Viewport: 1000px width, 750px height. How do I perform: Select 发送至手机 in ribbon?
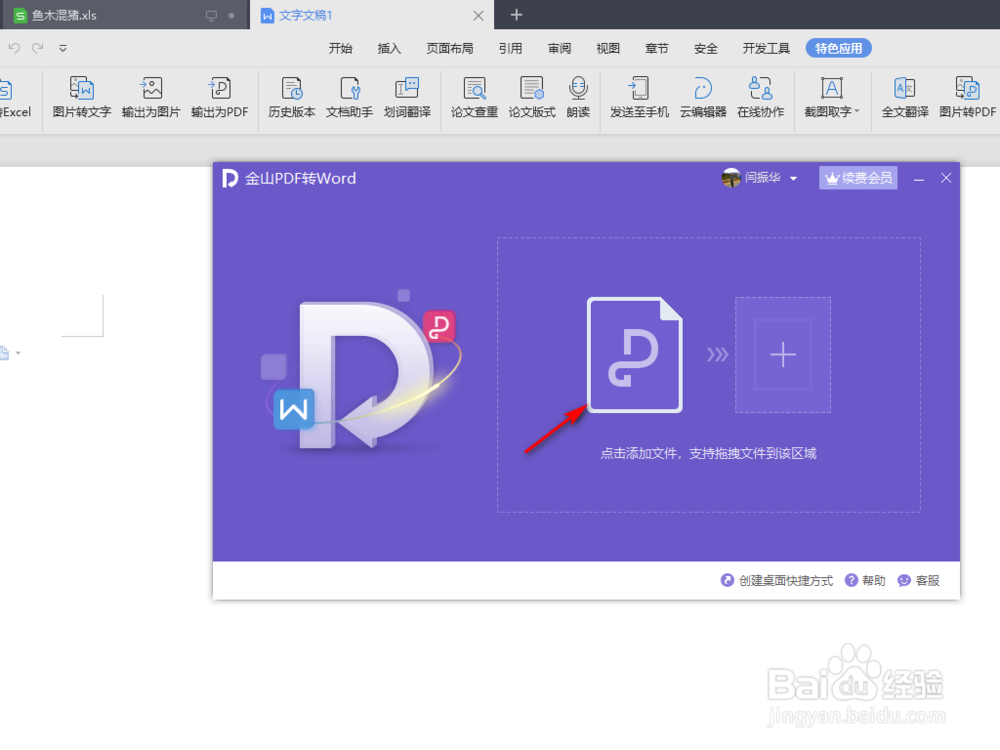(639, 97)
